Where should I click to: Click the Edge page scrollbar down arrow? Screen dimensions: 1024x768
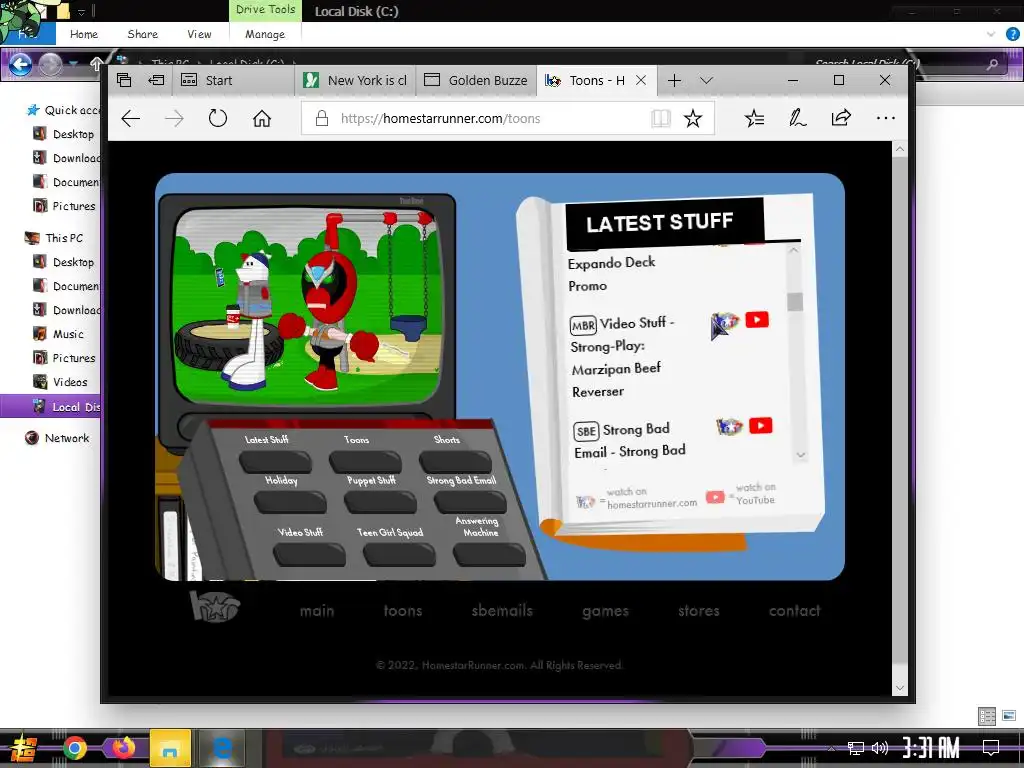(900, 687)
